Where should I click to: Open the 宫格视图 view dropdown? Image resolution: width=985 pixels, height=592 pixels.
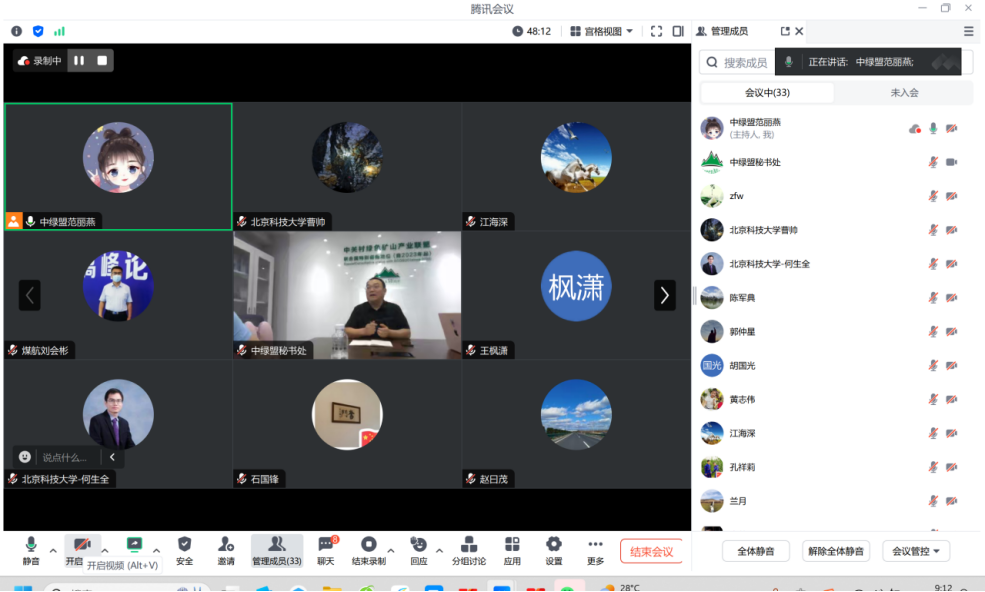(x=602, y=31)
